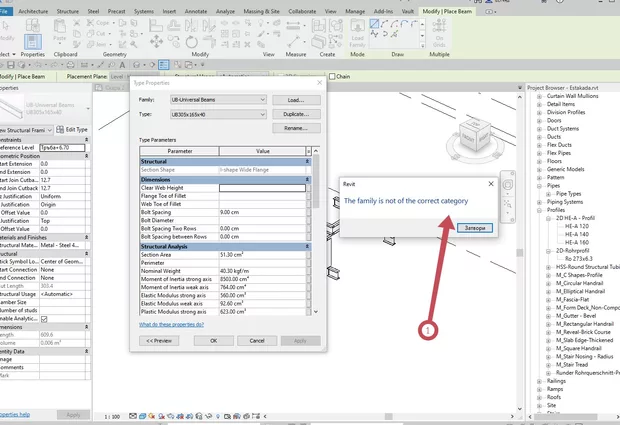Select HE-A 140 in Project Browser
The width and height of the screenshot is (620, 425).
(x=577, y=234)
